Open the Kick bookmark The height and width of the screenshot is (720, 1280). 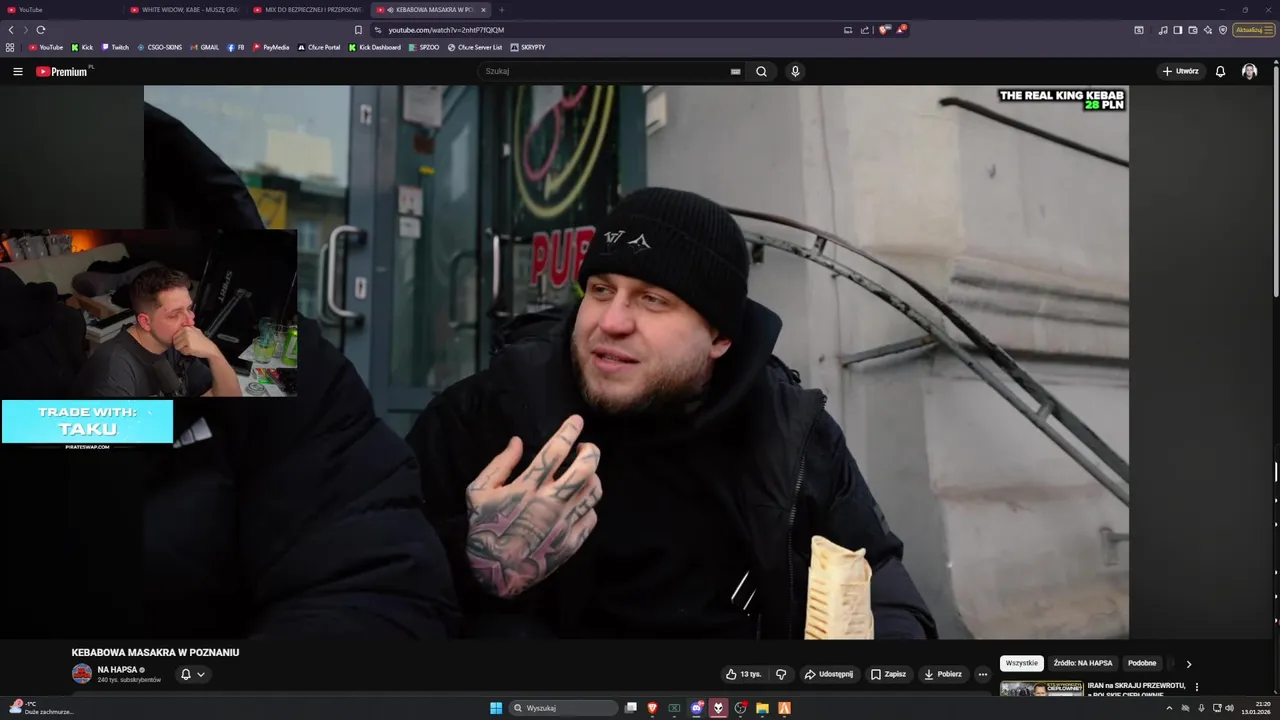(x=82, y=47)
